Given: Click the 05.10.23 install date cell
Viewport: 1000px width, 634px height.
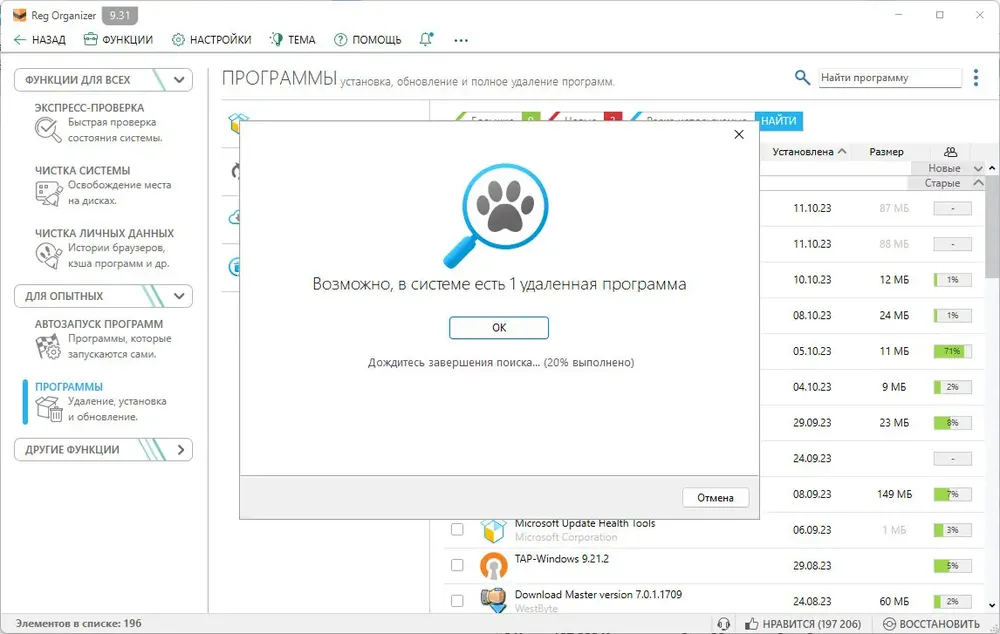Looking at the screenshot, I should tap(812, 351).
